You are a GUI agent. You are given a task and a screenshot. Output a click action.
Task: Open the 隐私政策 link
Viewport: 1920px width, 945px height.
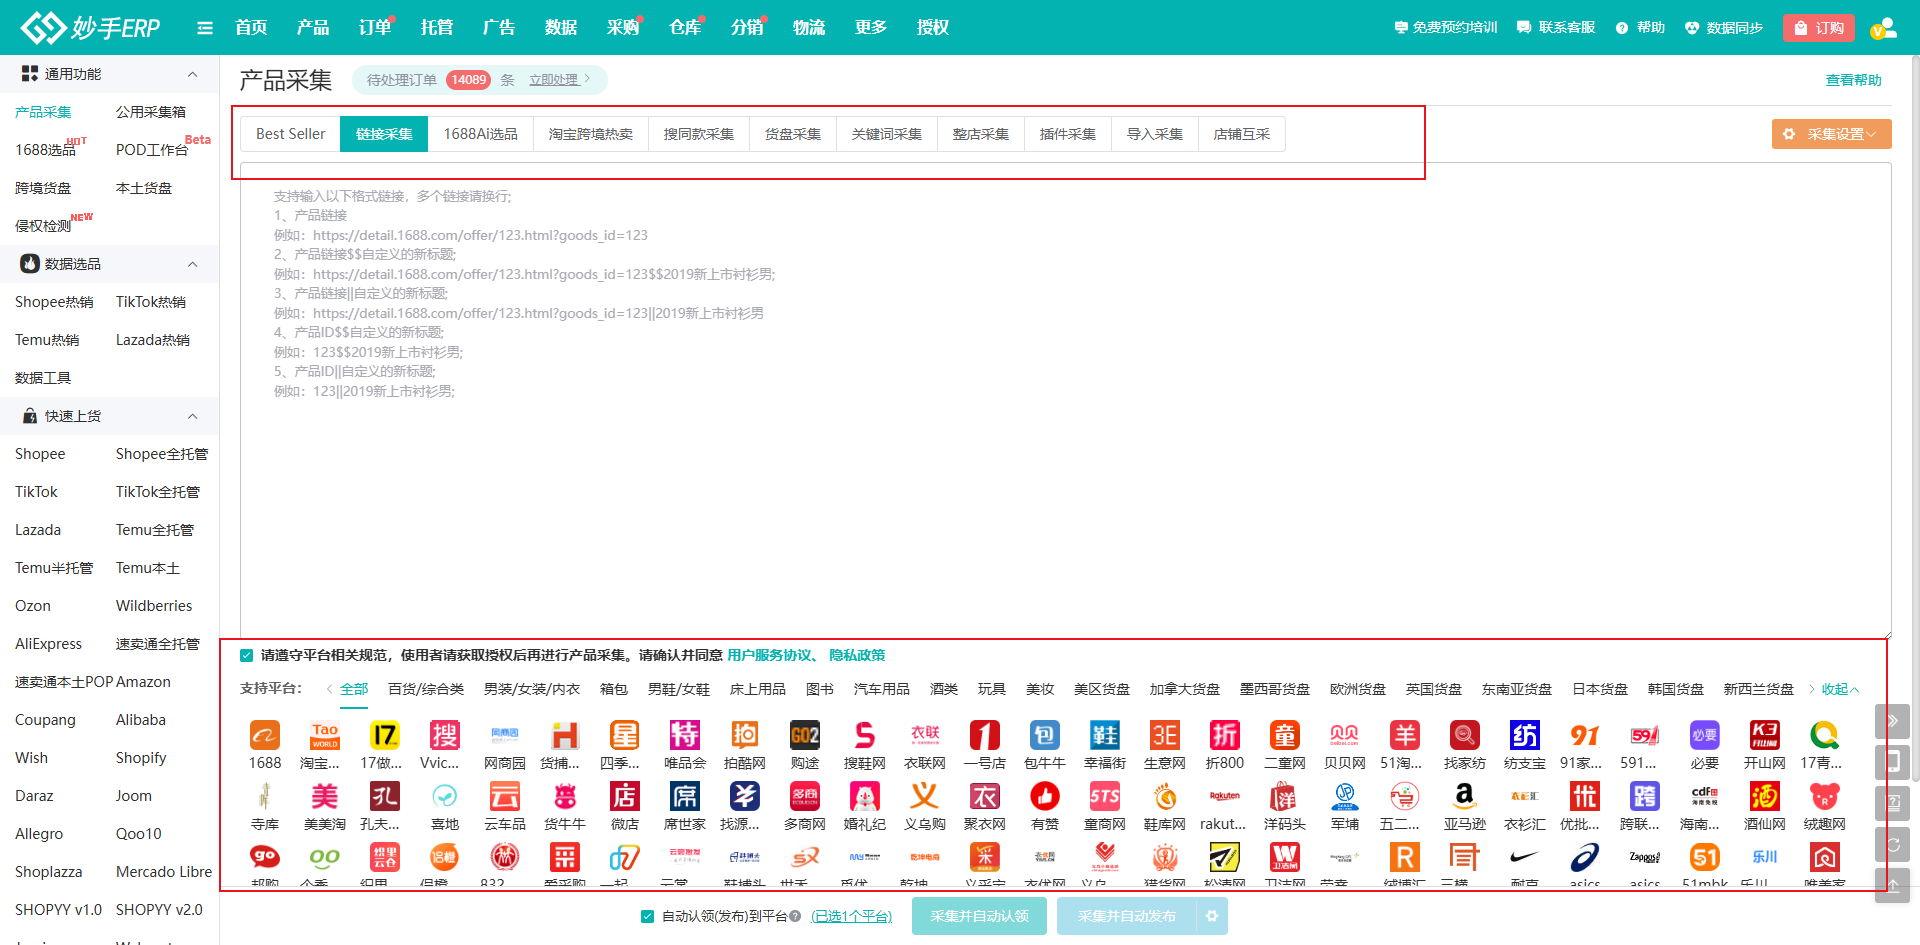click(x=857, y=656)
